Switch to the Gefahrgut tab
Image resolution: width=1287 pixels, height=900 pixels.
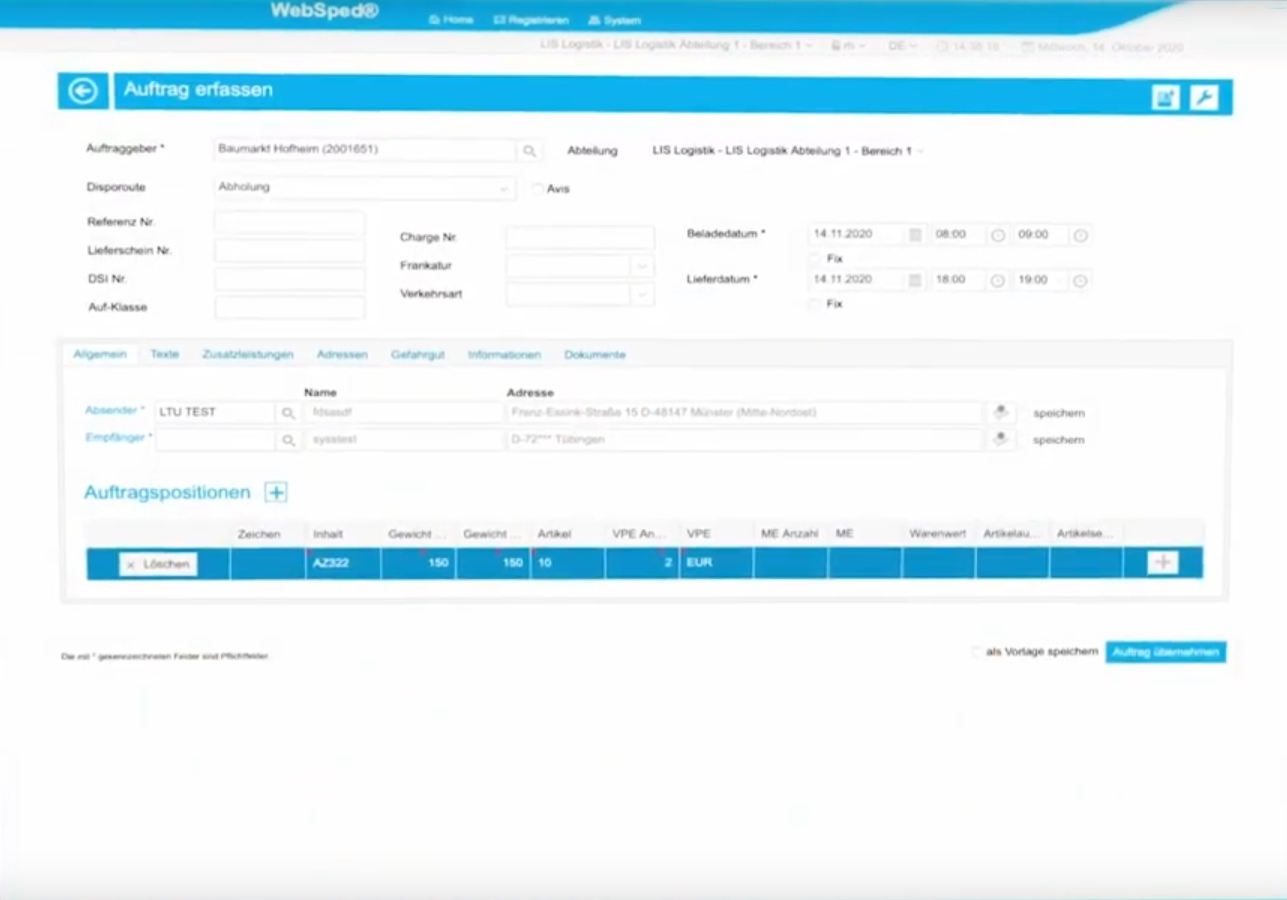[418, 355]
